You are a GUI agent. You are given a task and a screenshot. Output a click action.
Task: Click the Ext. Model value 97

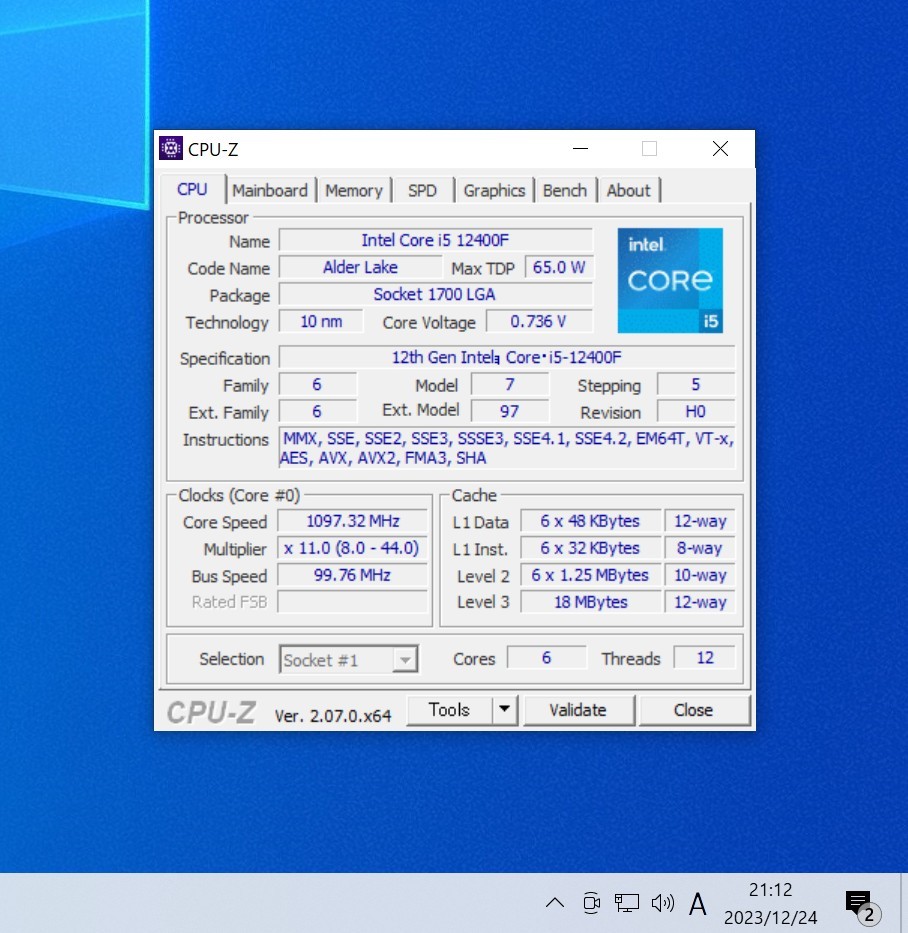[x=510, y=411]
